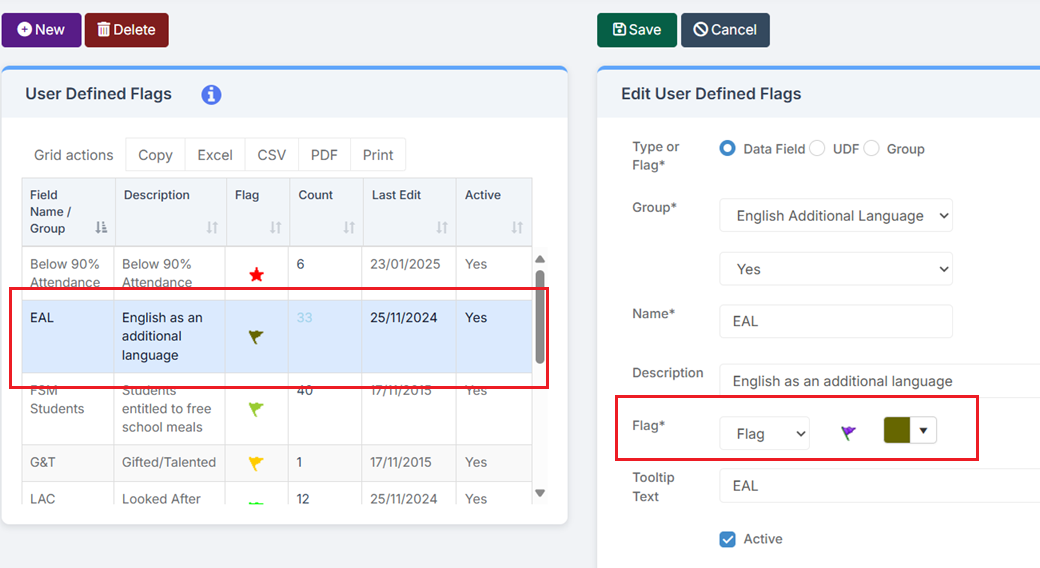1040x568 pixels.
Task: Open the Yes value dropdown
Action: click(x=835, y=269)
